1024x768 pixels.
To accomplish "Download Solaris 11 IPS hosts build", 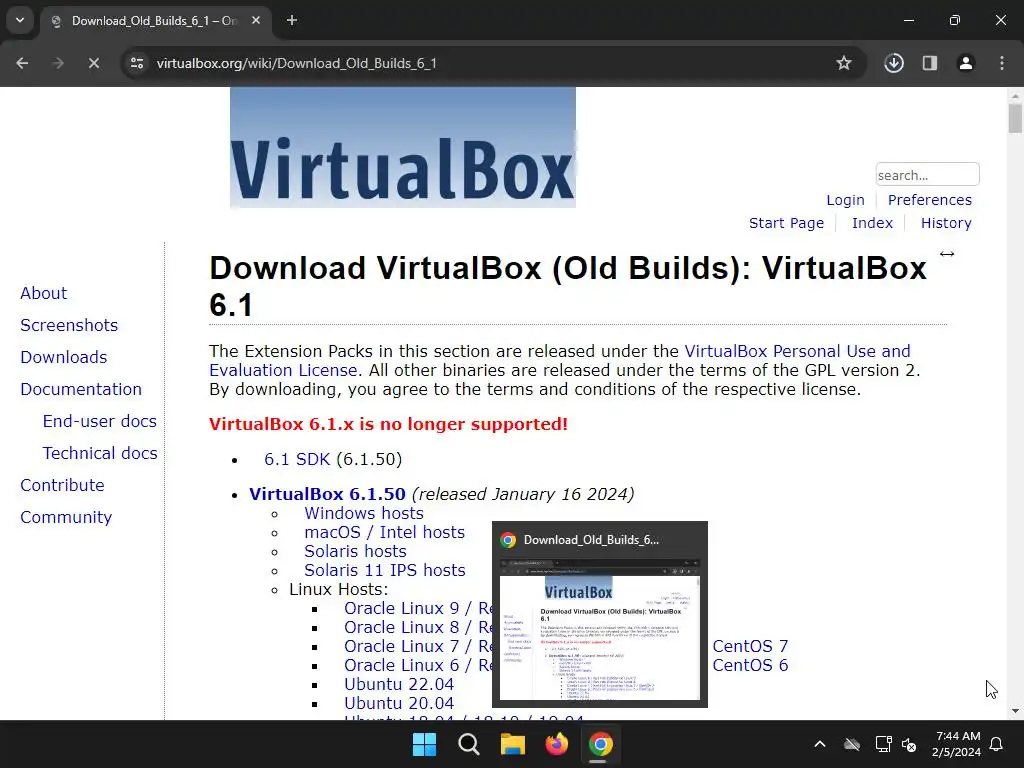I will tap(385, 570).
